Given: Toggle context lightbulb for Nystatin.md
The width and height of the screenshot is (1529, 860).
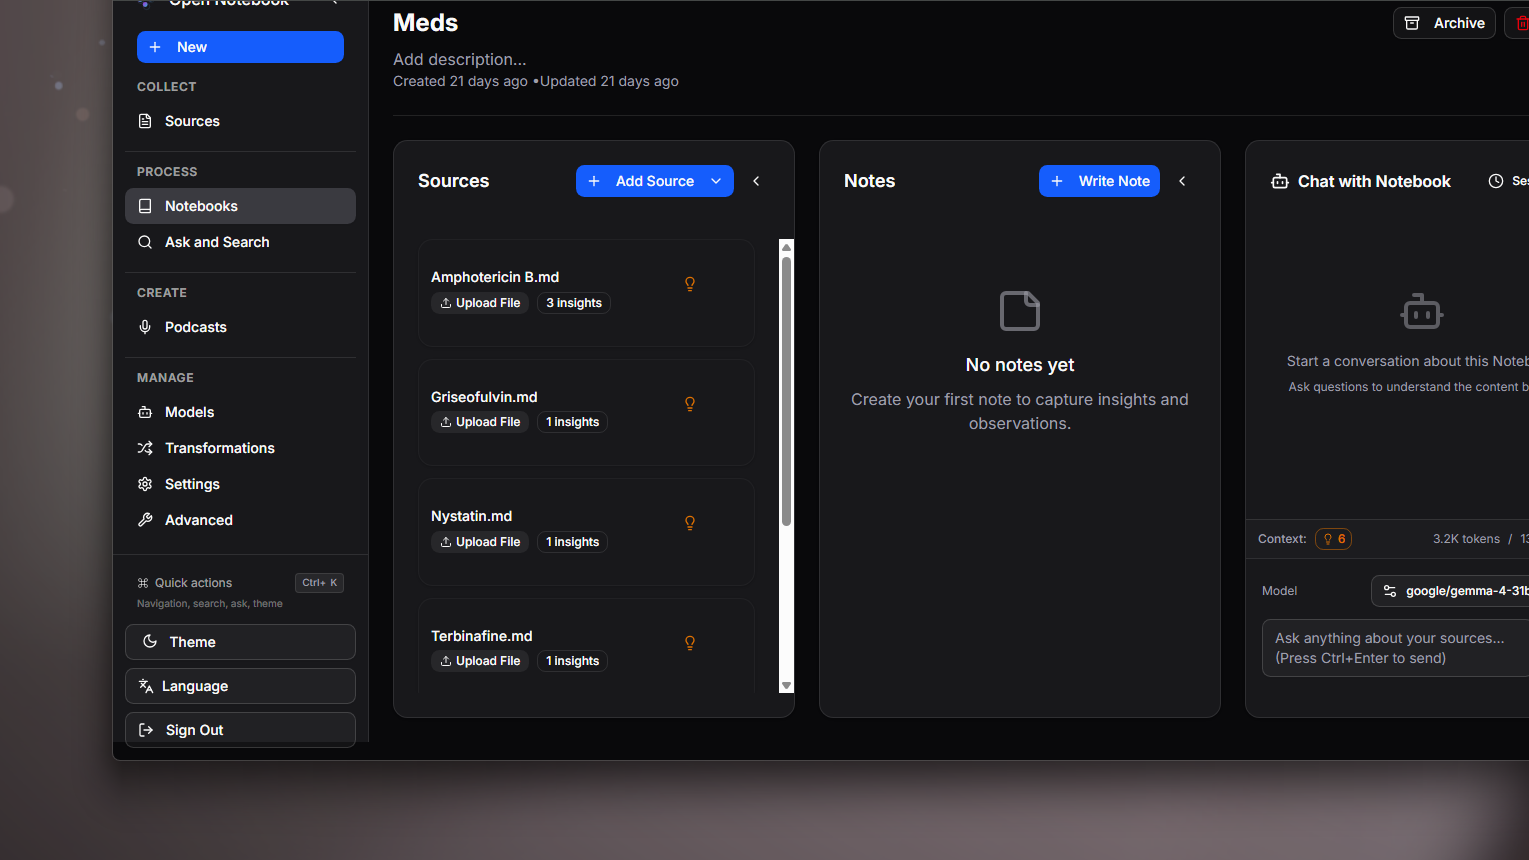Looking at the screenshot, I should [690, 523].
